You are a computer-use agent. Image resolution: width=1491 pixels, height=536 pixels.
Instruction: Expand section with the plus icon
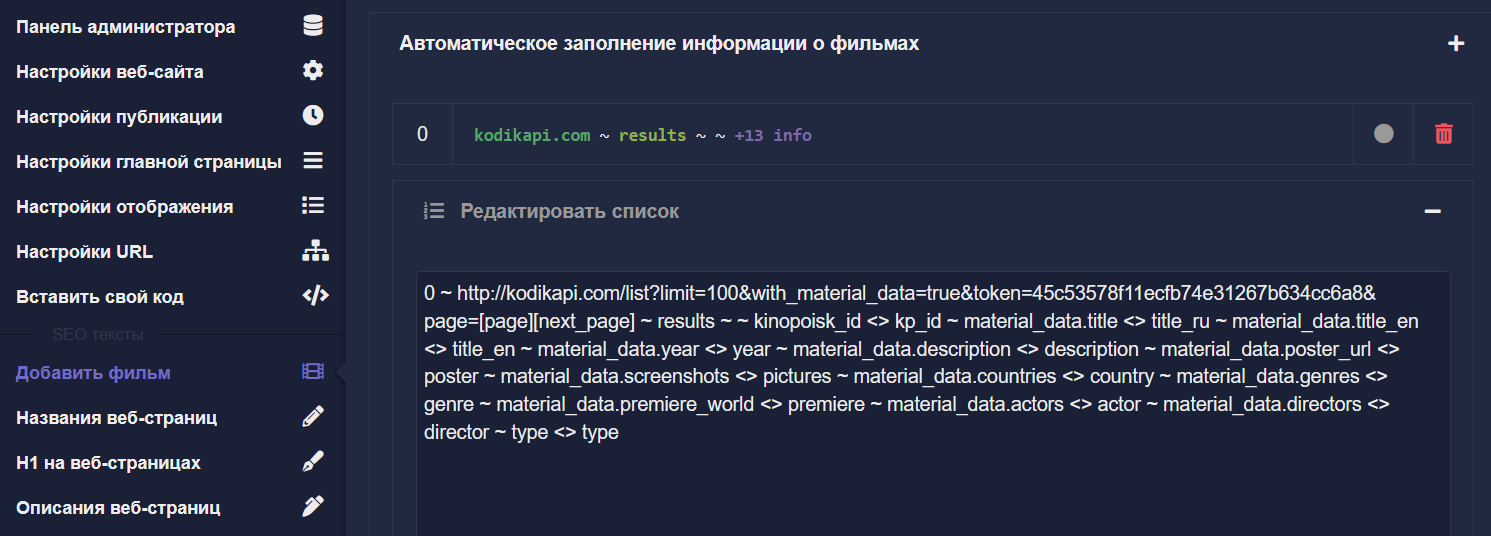tap(1455, 44)
